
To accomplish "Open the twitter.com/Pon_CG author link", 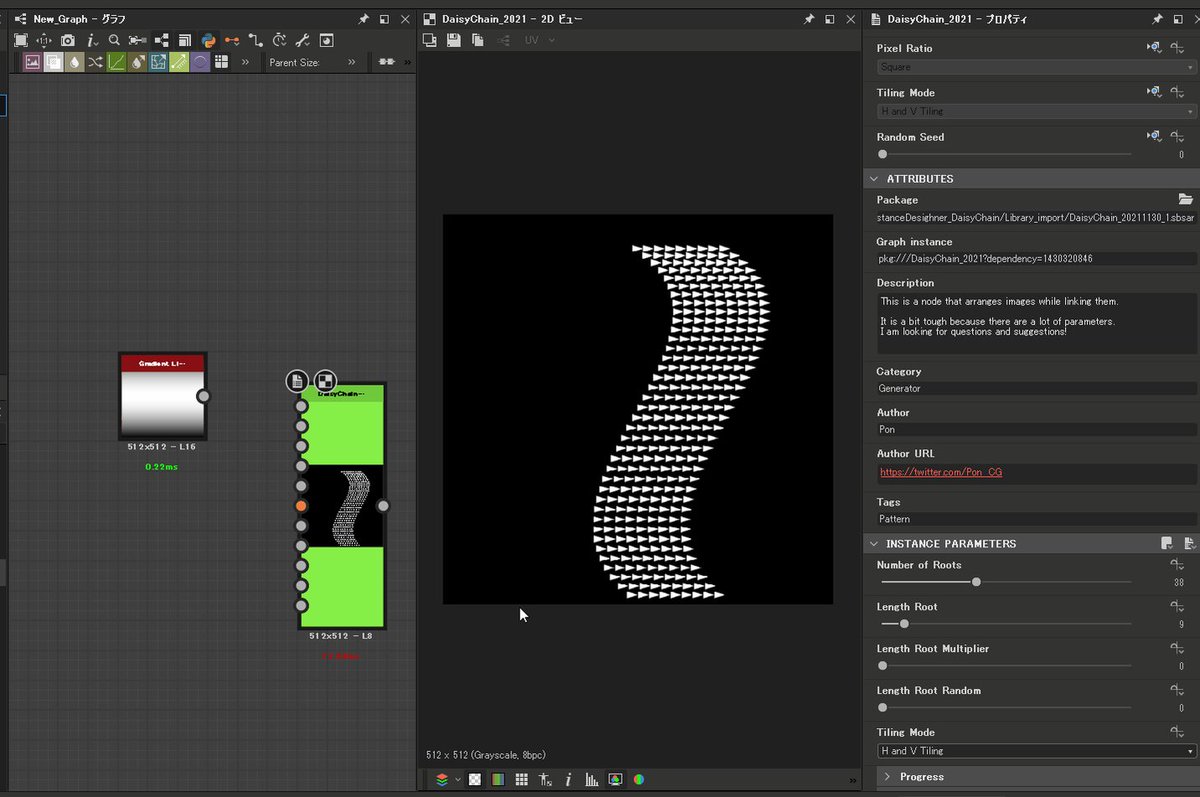I will tap(941, 472).
